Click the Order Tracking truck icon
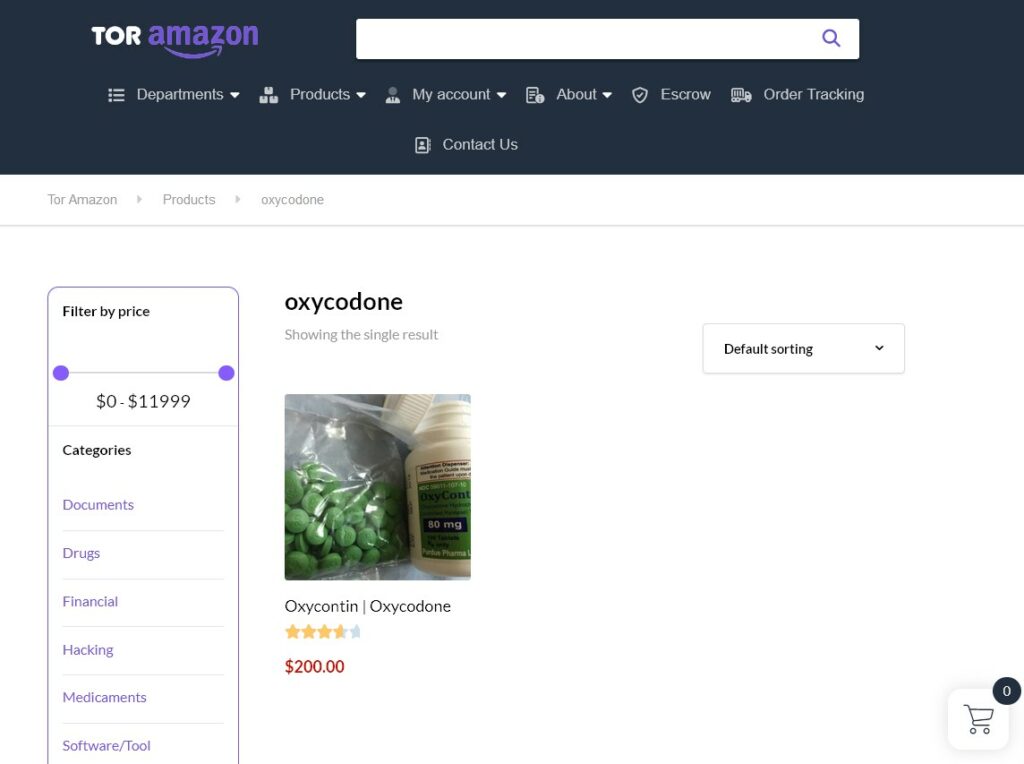The image size is (1024, 764). [x=741, y=95]
